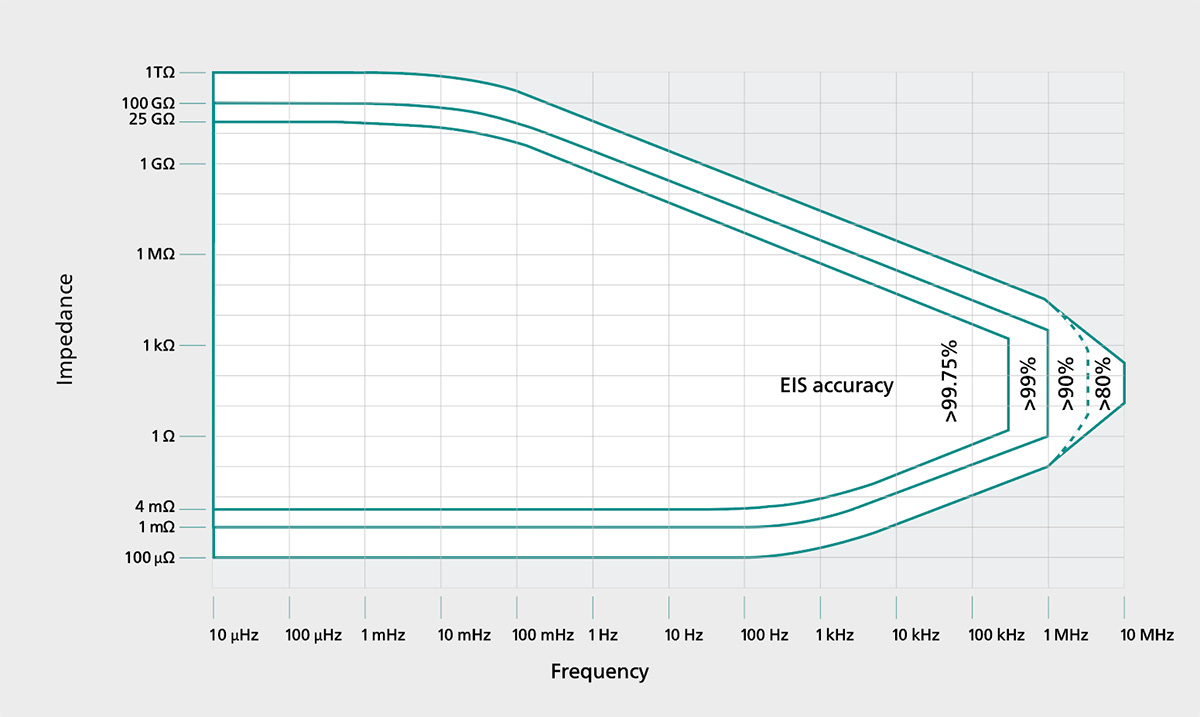Click the Frequency axis title
1200x717 pixels.
pos(599,671)
